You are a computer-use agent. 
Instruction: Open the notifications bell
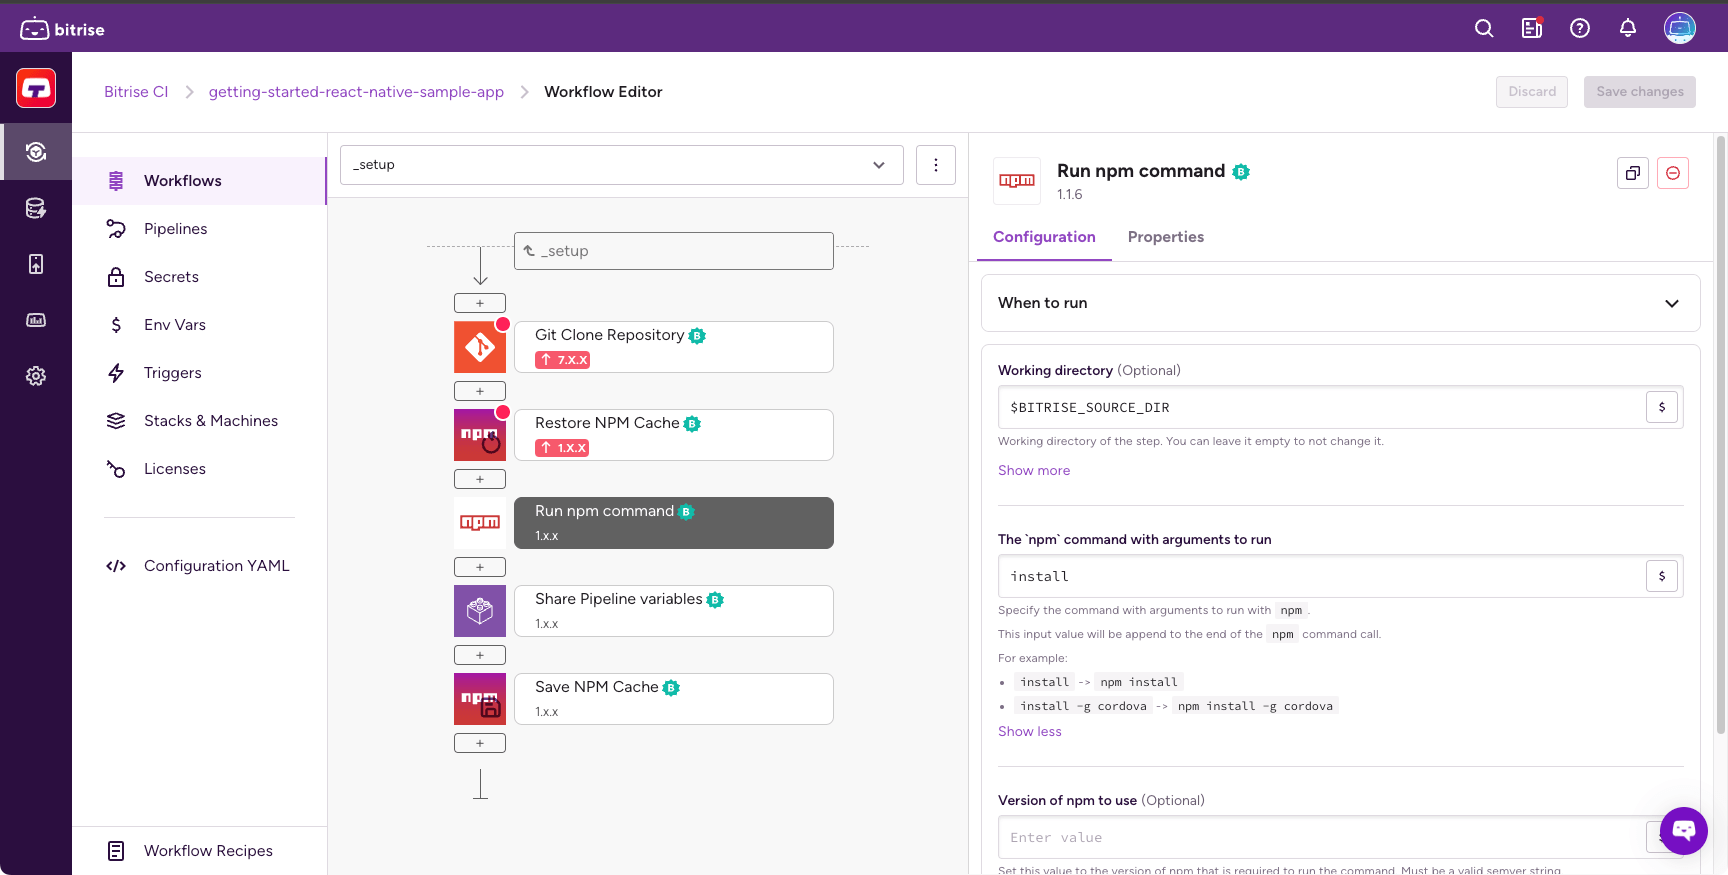[x=1628, y=28]
